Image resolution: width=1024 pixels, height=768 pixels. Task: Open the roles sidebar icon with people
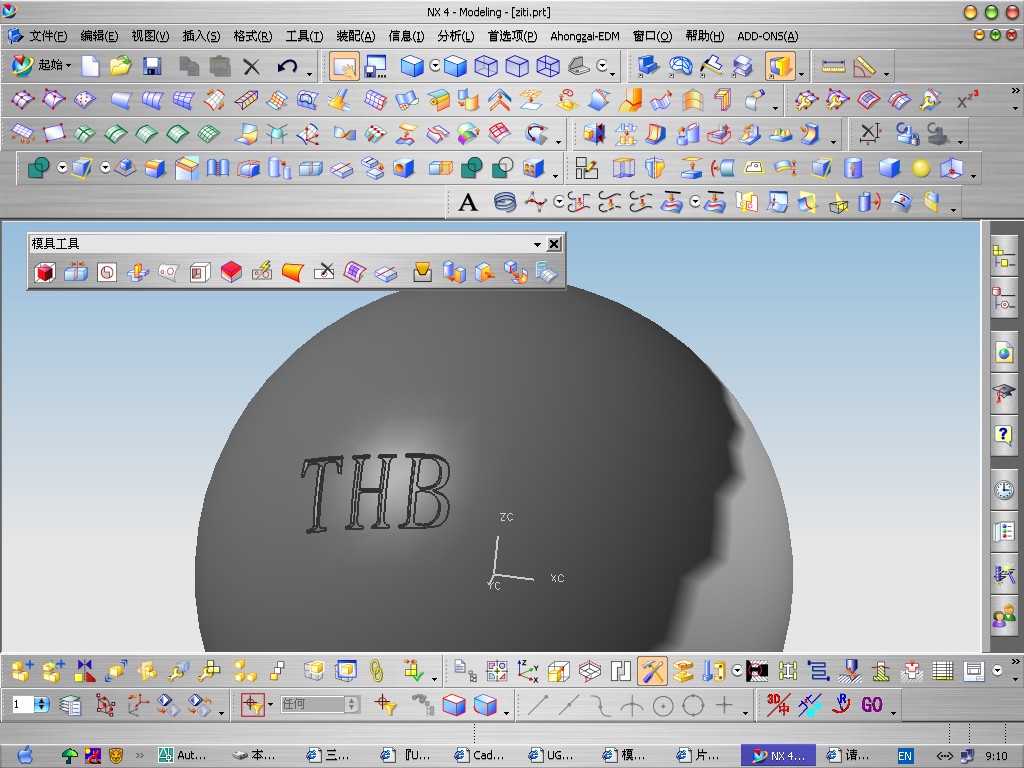tap(1004, 616)
